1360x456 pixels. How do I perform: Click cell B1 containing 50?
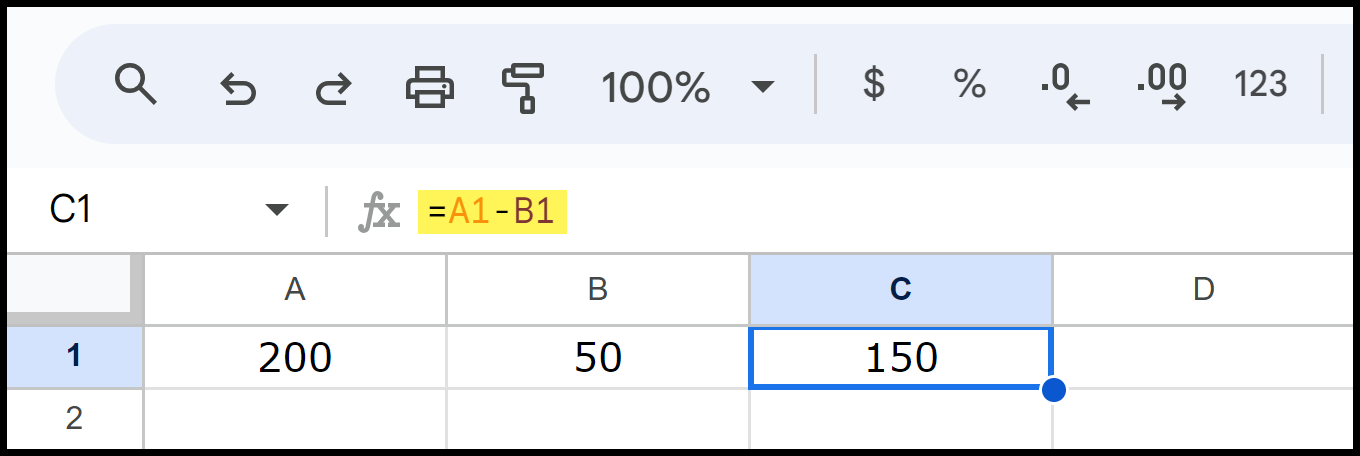598,357
